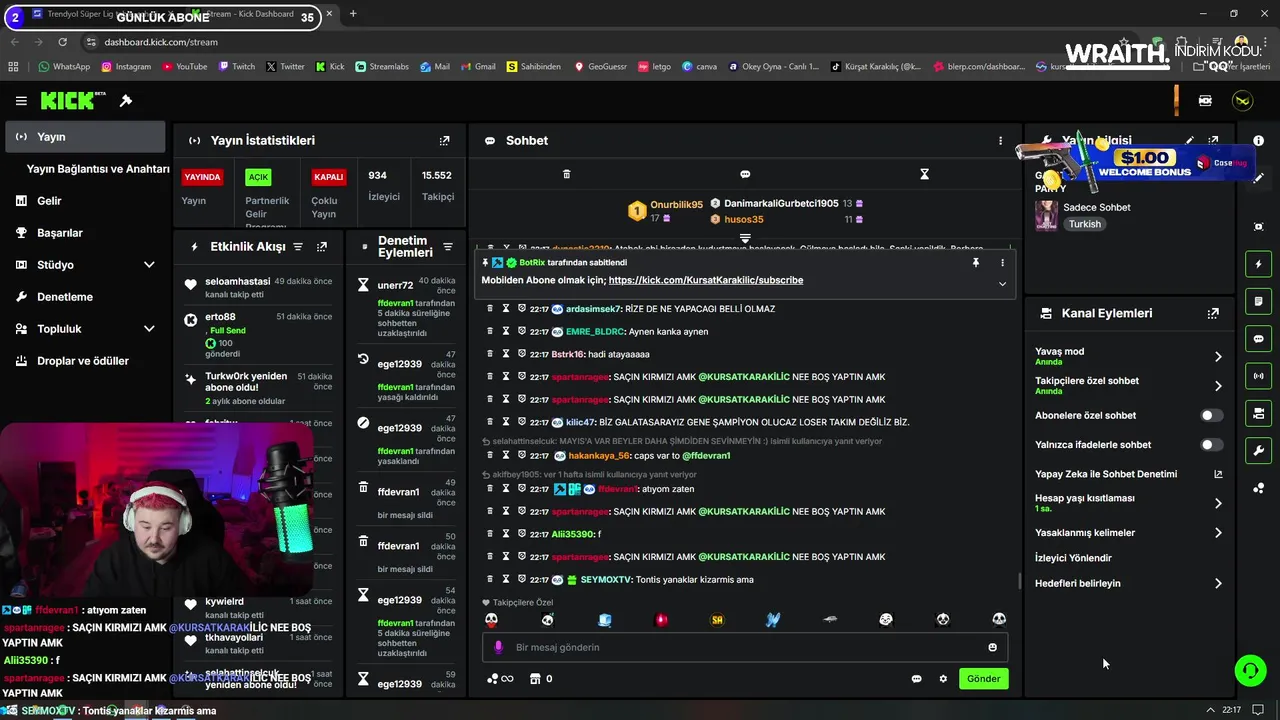Click the trash icon in the chat toolbar
Screen dimensions: 1280x720
click(x=566, y=174)
